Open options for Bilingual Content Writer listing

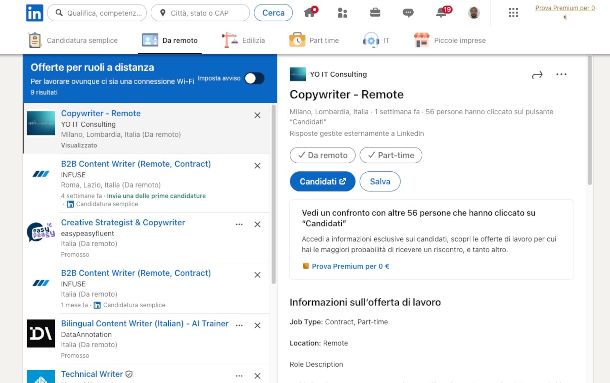239,325
